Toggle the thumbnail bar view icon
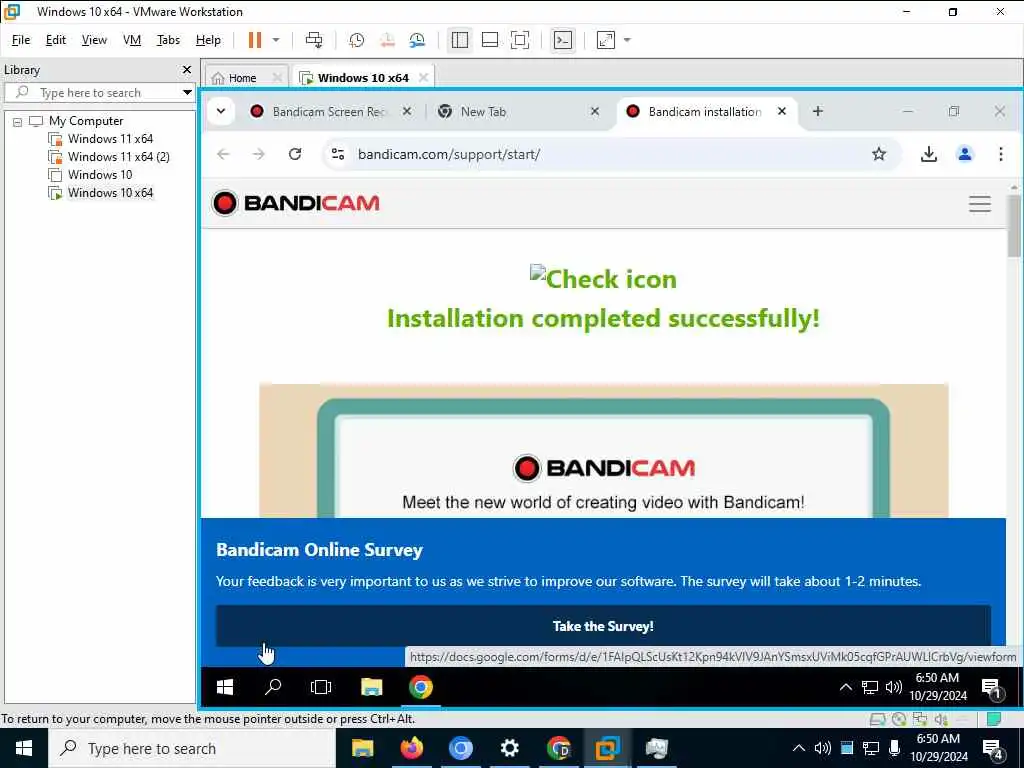This screenshot has width=1024, height=768. pyautogui.click(x=490, y=40)
